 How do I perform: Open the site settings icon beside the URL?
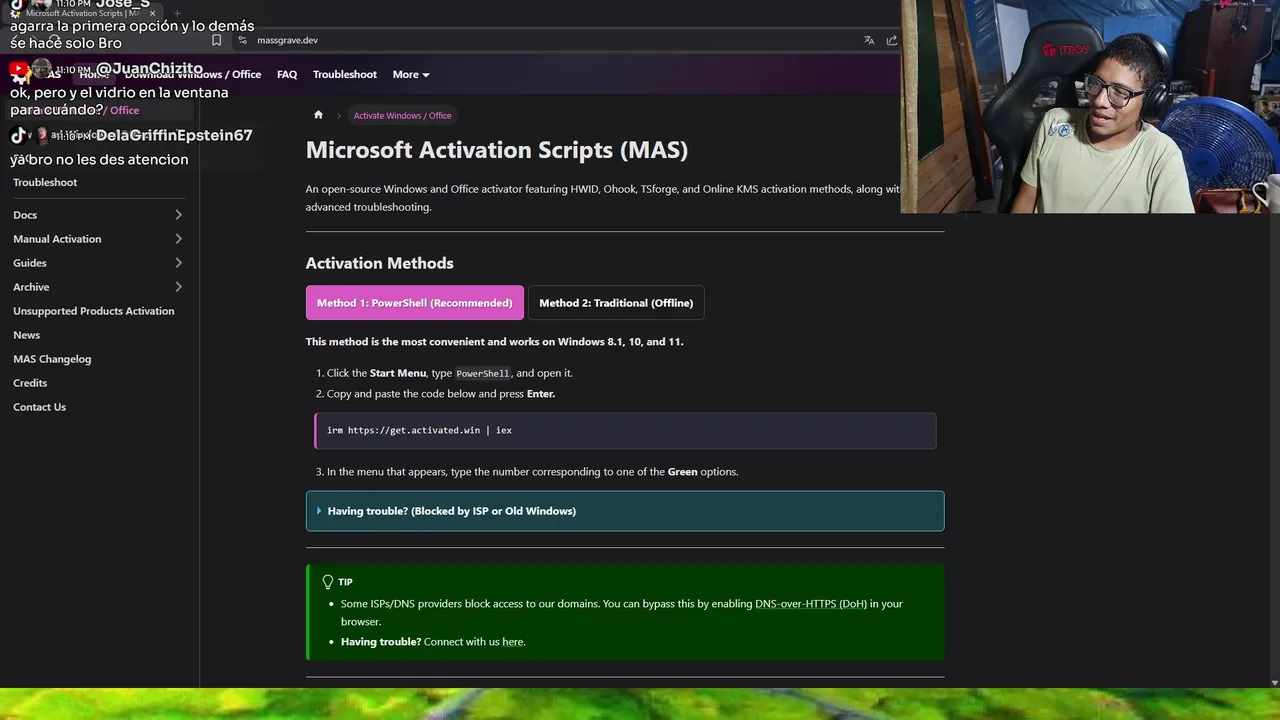click(242, 40)
